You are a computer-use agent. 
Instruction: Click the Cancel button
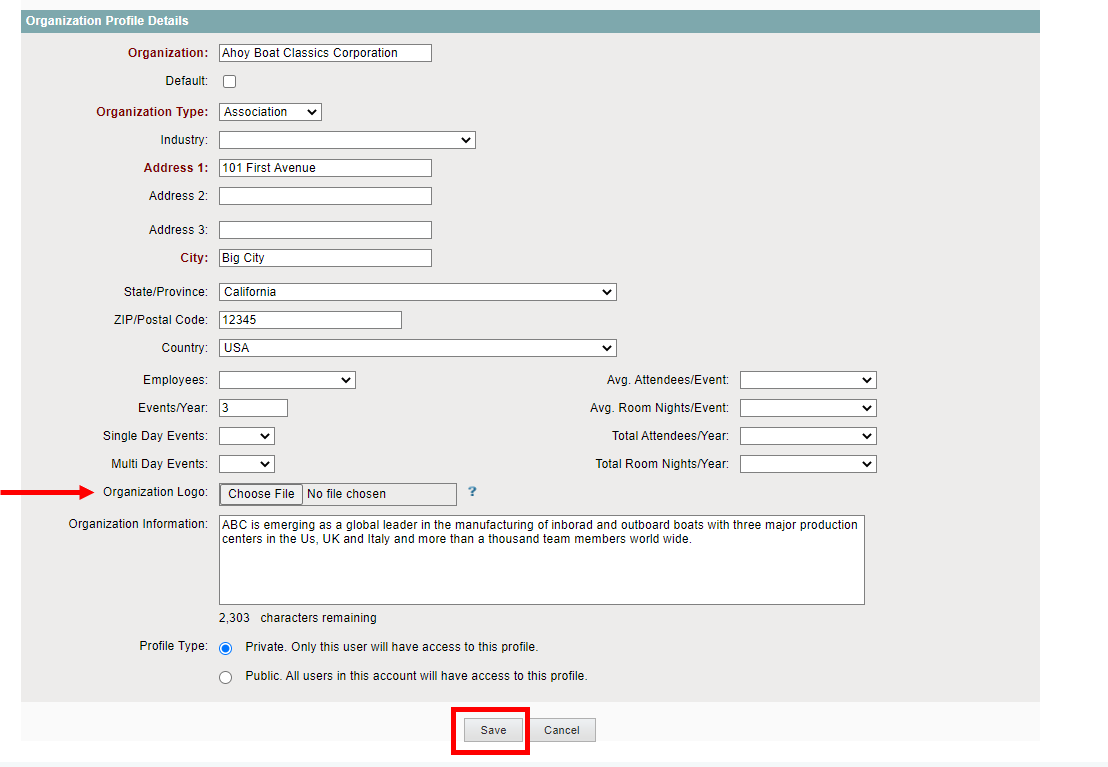(561, 730)
